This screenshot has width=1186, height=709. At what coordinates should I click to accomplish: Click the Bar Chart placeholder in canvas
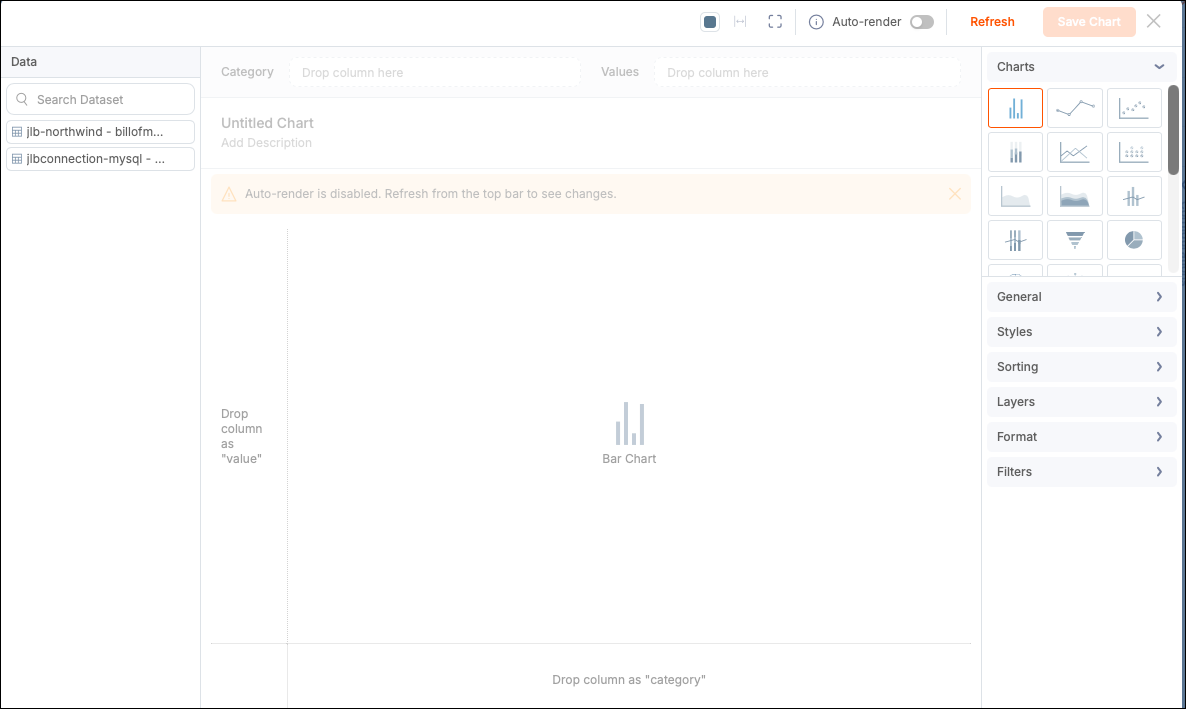(x=629, y=433)
